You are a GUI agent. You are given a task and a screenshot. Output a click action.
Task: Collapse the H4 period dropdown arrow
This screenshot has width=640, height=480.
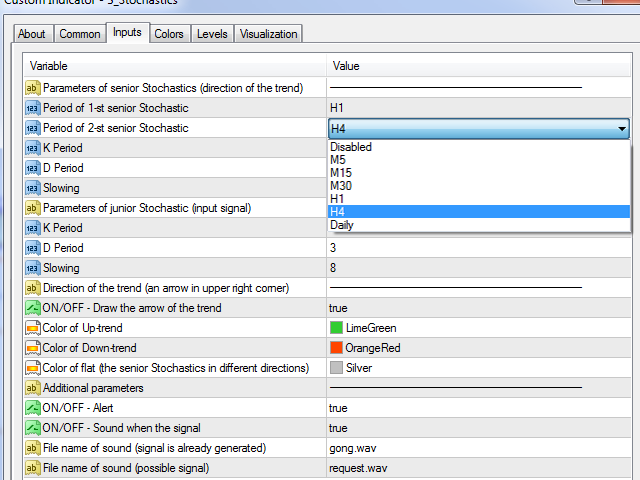pyautogui.click(x=622, y=129)
